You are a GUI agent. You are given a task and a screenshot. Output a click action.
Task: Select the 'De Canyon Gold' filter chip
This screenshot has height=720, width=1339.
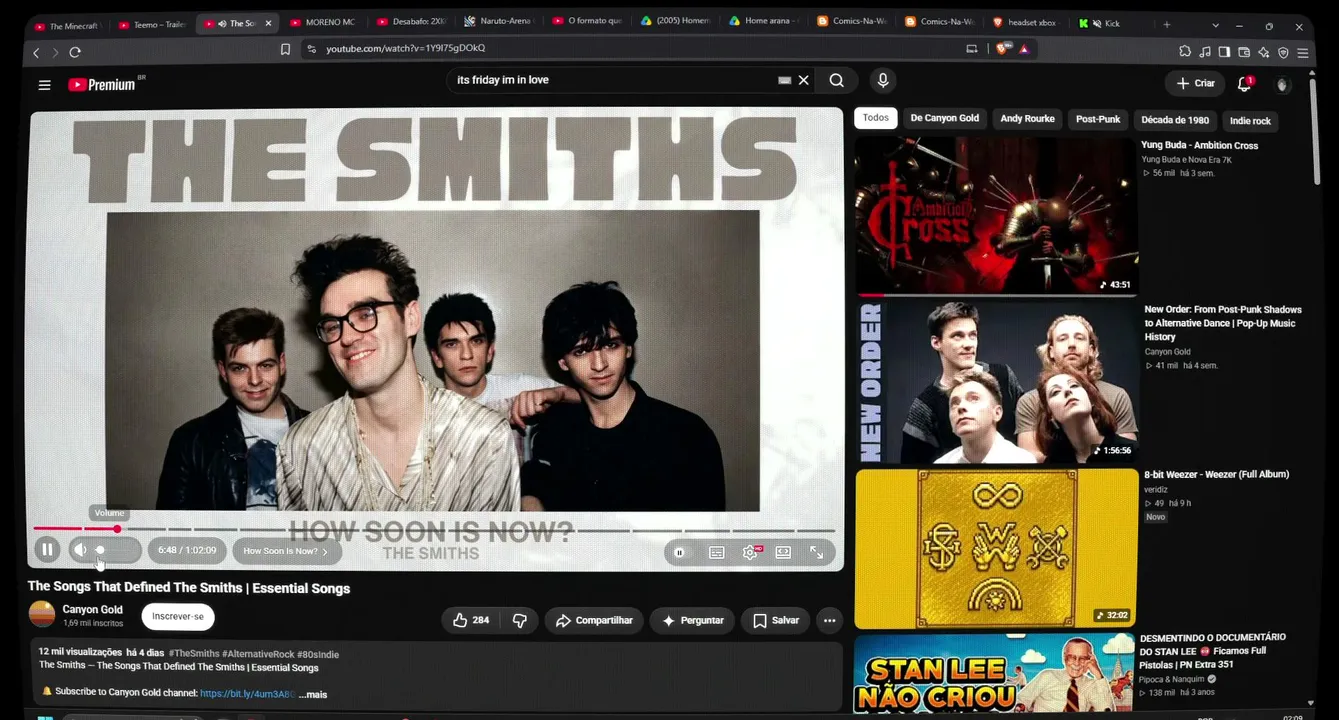click(x=944, y=118)
